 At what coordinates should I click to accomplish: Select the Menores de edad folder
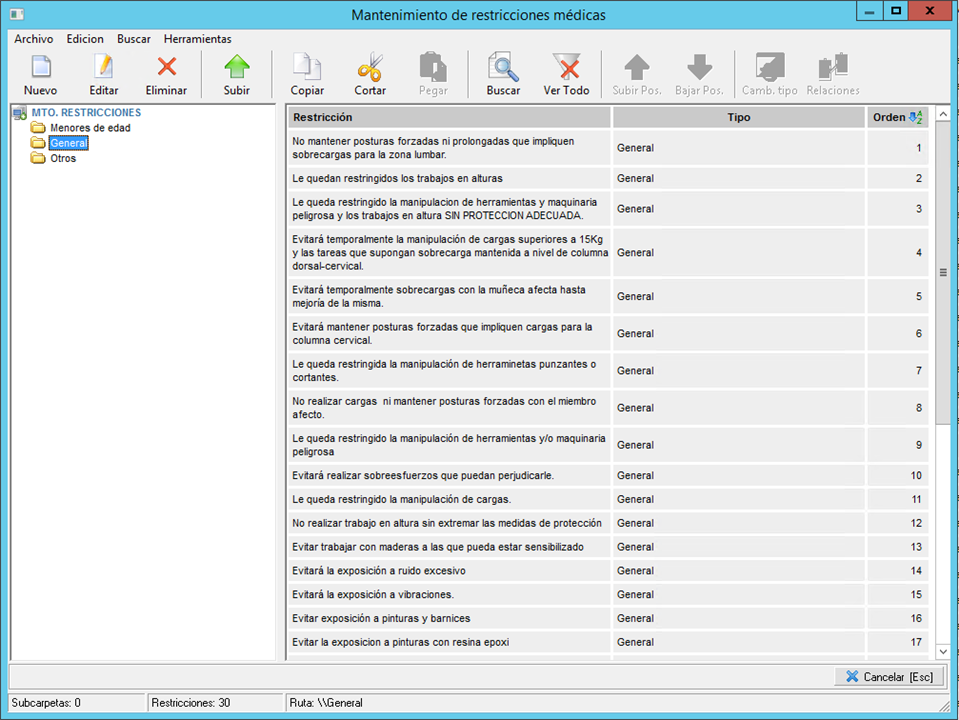[x=90, y=128]
